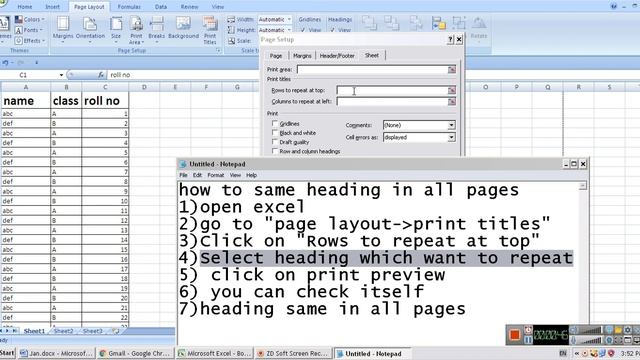The image size is (640, 360).
Task: Switch to the Review ribbon tab
Action: (189, 7)
